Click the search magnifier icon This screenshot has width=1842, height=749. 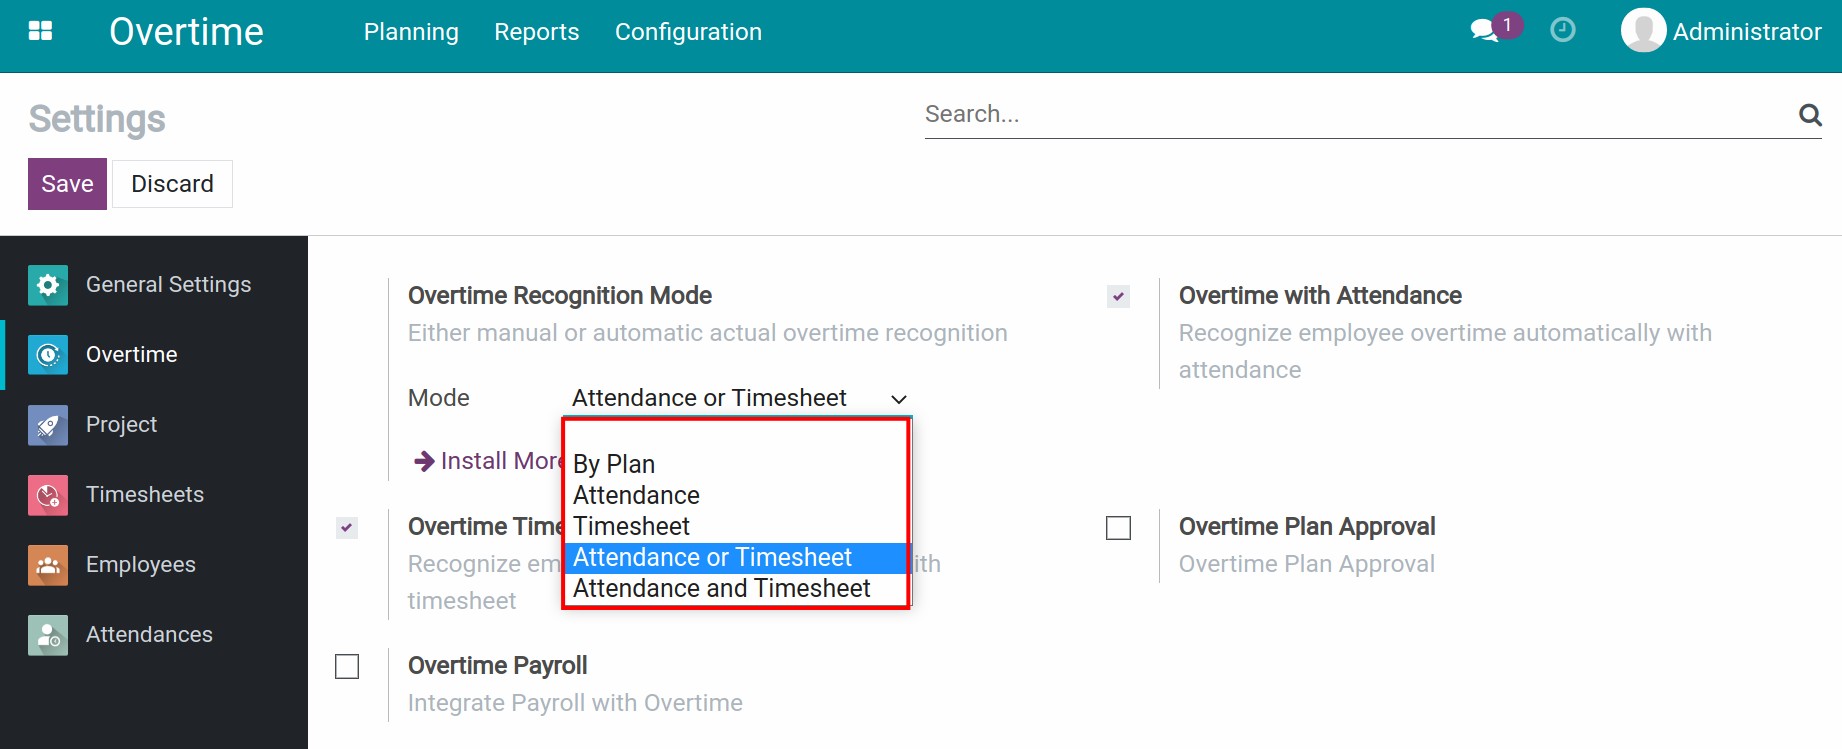[1810, 114]
